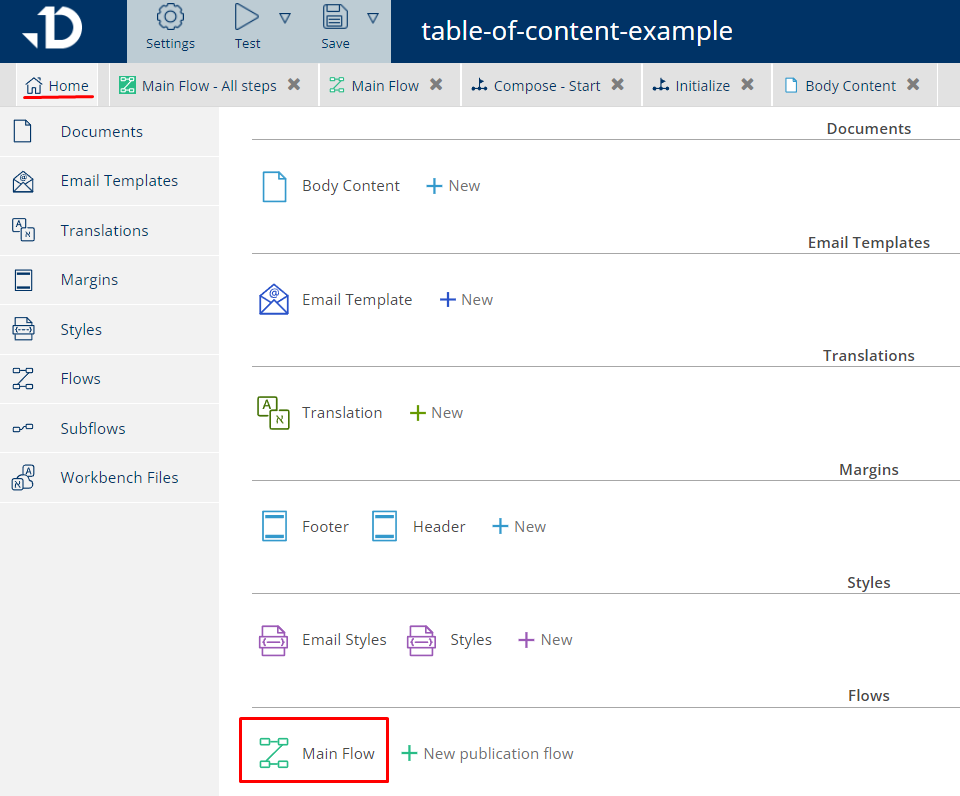The image size is (960, 796).
Task: Open the Main Flow publication flow
Action: tap(317, 753)
